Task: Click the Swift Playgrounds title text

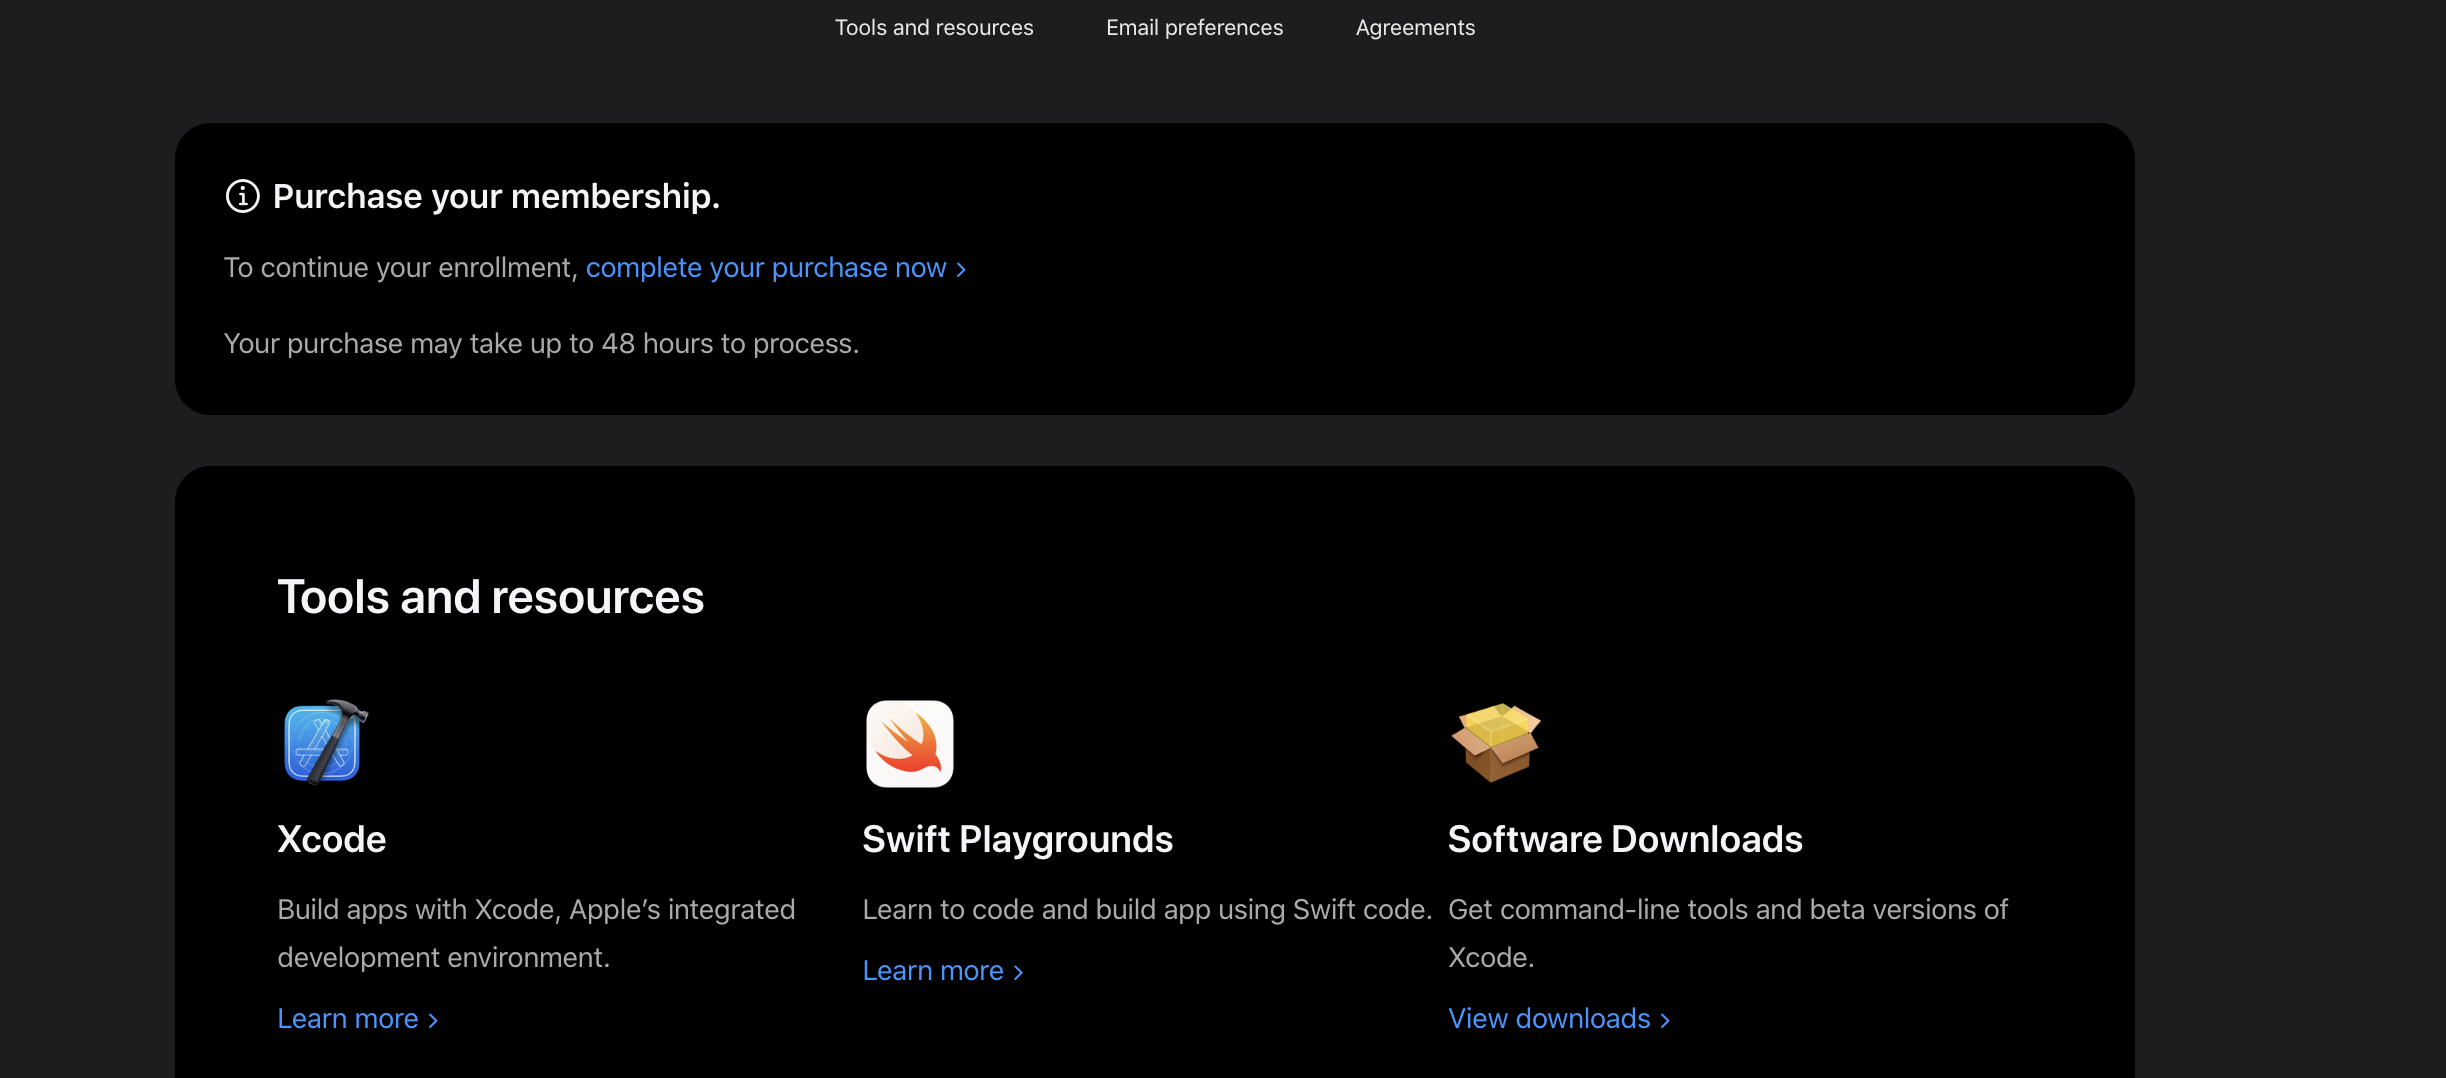Action: click(1017, 839)
